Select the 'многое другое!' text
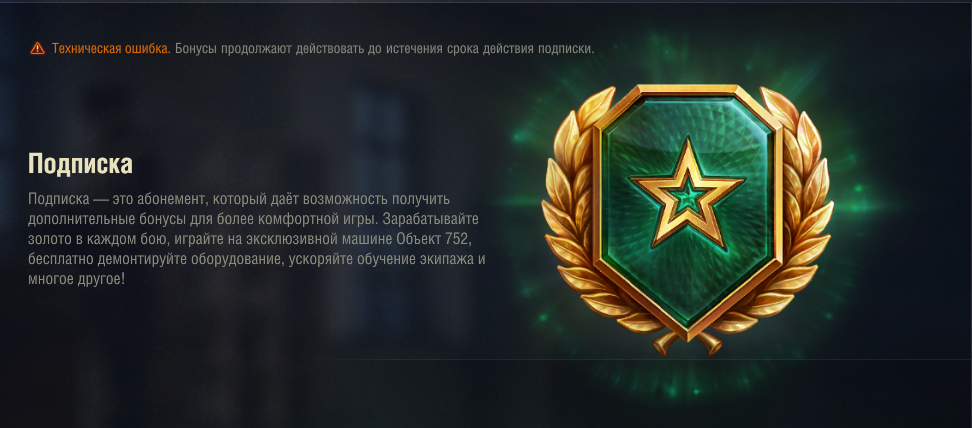 pos(76,279)
